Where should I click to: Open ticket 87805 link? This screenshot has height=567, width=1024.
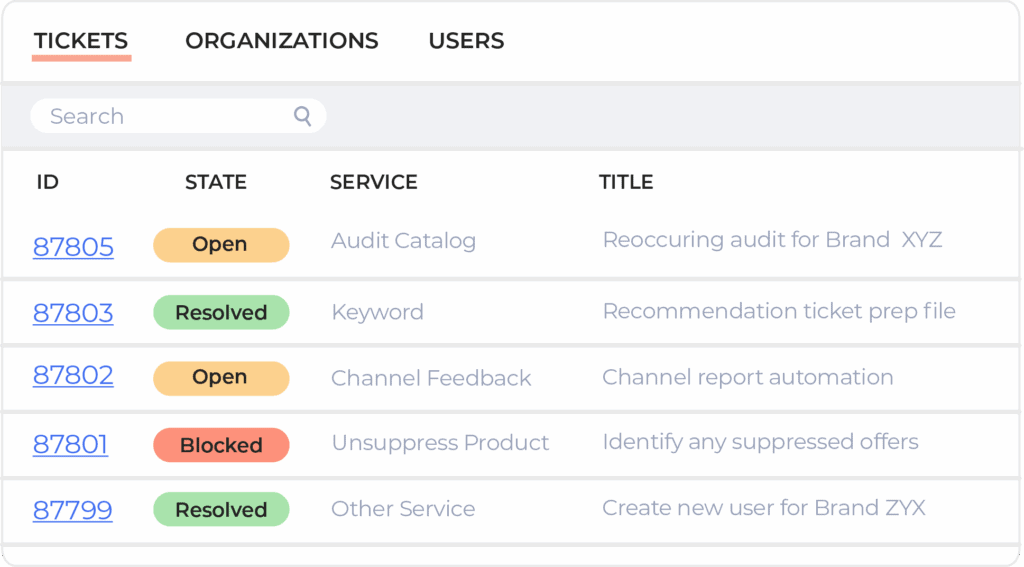point(73,247)
